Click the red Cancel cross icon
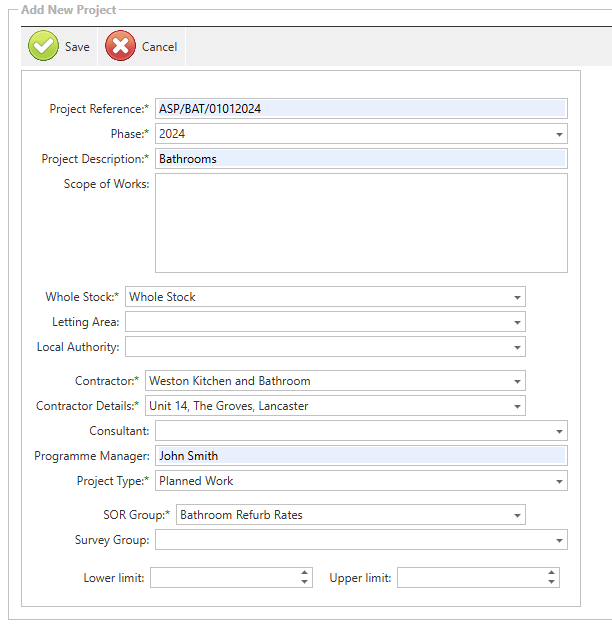Viewport: 612px width, 630px height. click(x=120, y=46)
